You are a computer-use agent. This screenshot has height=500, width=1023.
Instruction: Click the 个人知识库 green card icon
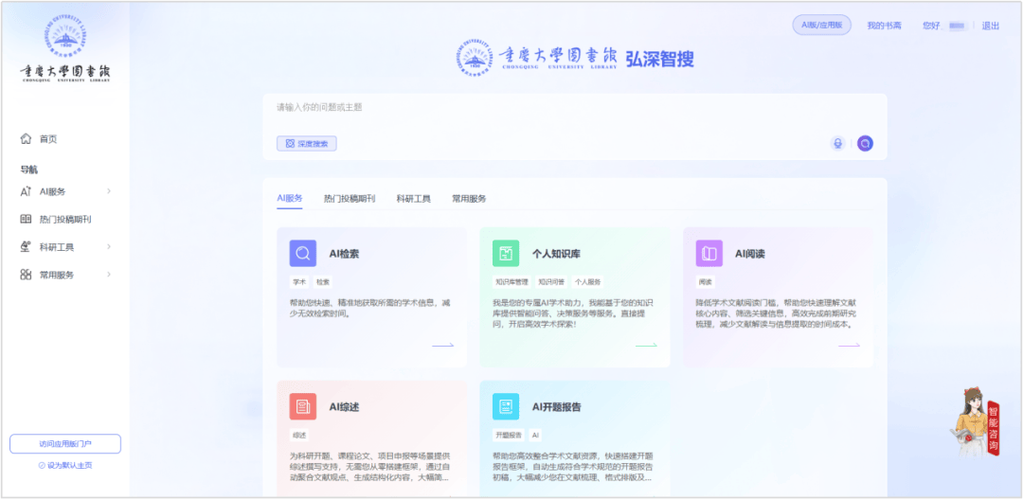(506, 254)
